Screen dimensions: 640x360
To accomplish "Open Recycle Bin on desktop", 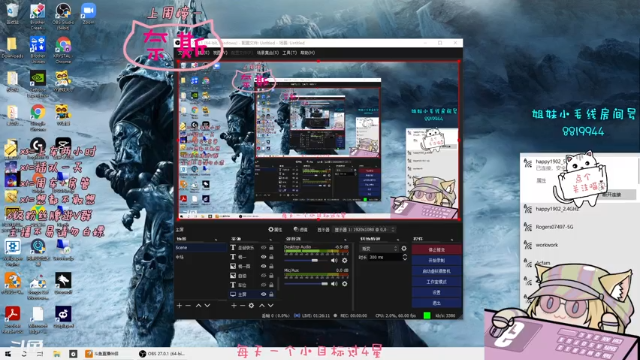I will pos(12,13).
